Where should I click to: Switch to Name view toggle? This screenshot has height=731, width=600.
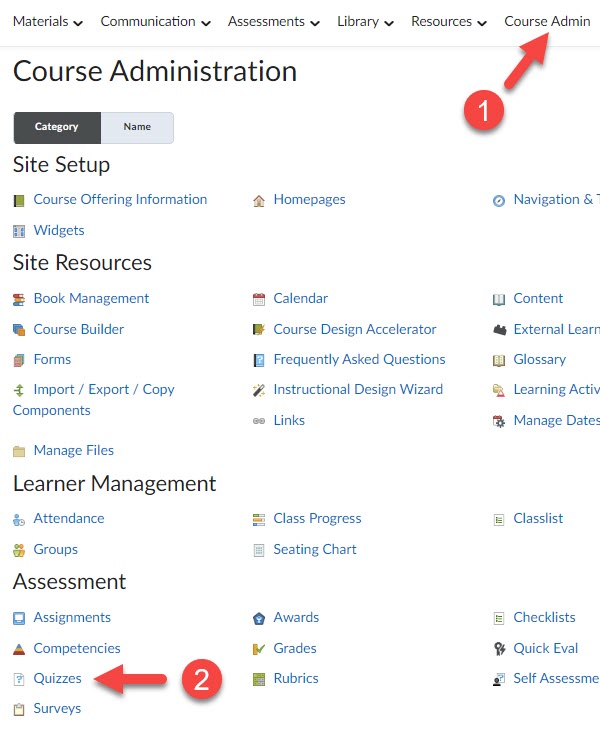click(x=137, y=127)
